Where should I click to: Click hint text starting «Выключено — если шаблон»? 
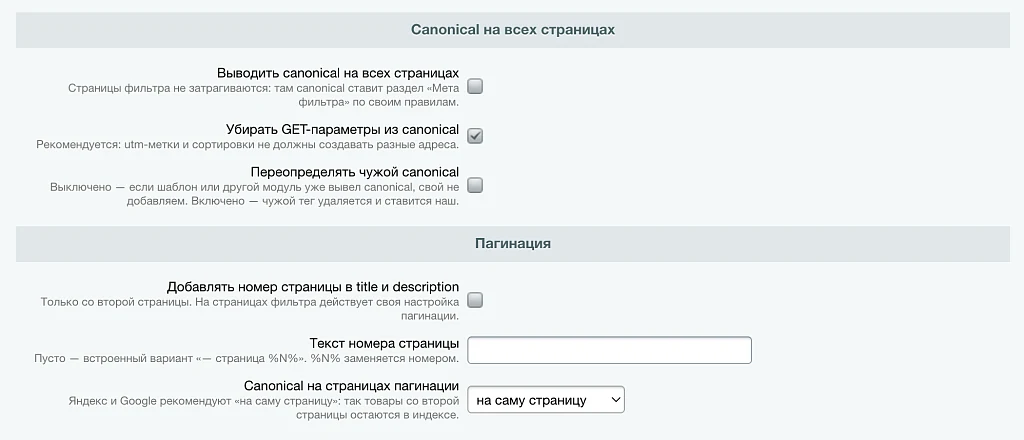pyautogui.click(x=255, y=195)
